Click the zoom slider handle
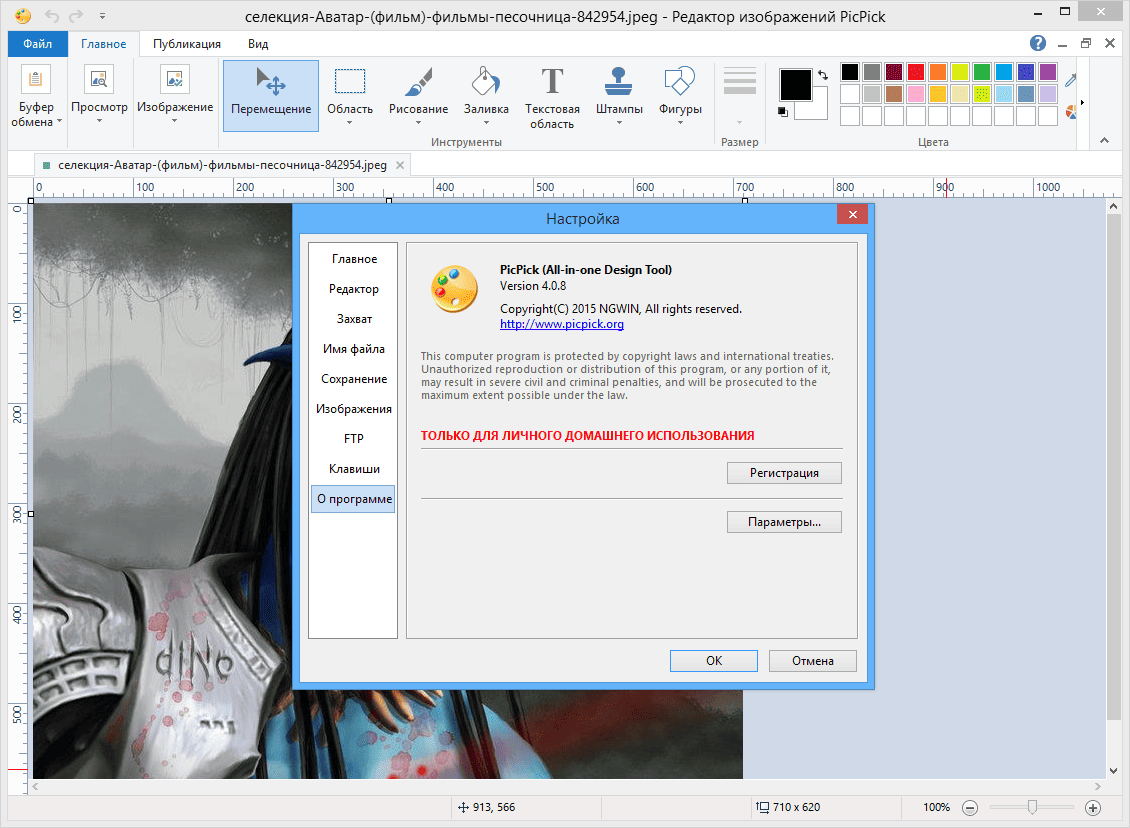The image size is (1130, 828). pyautogui.click(x=1032, y=808)
